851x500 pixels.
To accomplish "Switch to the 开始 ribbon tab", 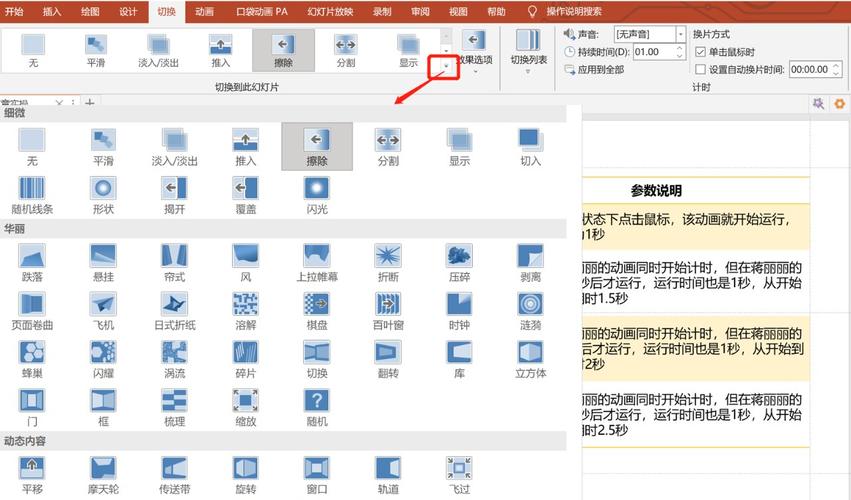I will click(x=14, y=11).
